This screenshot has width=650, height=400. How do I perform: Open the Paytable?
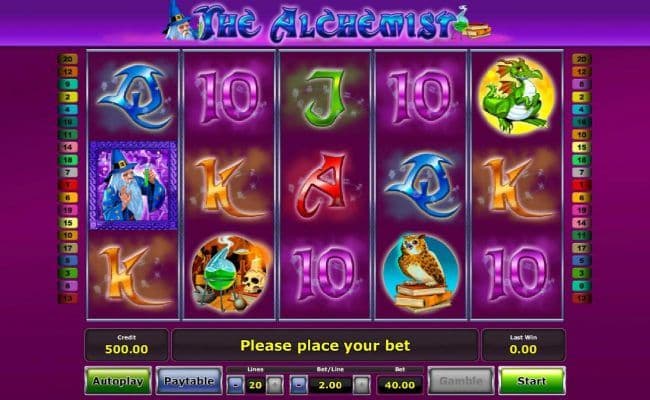[x=189, y=381]
